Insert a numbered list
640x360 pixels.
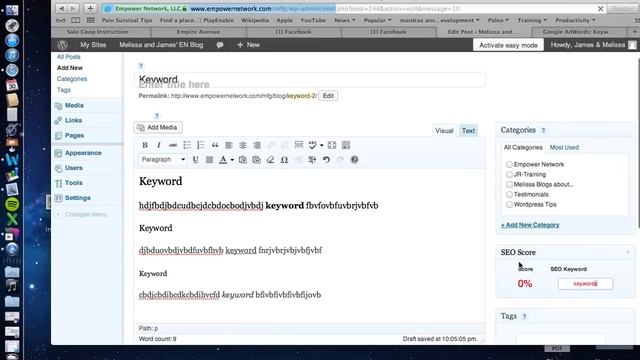click(200, 145)
